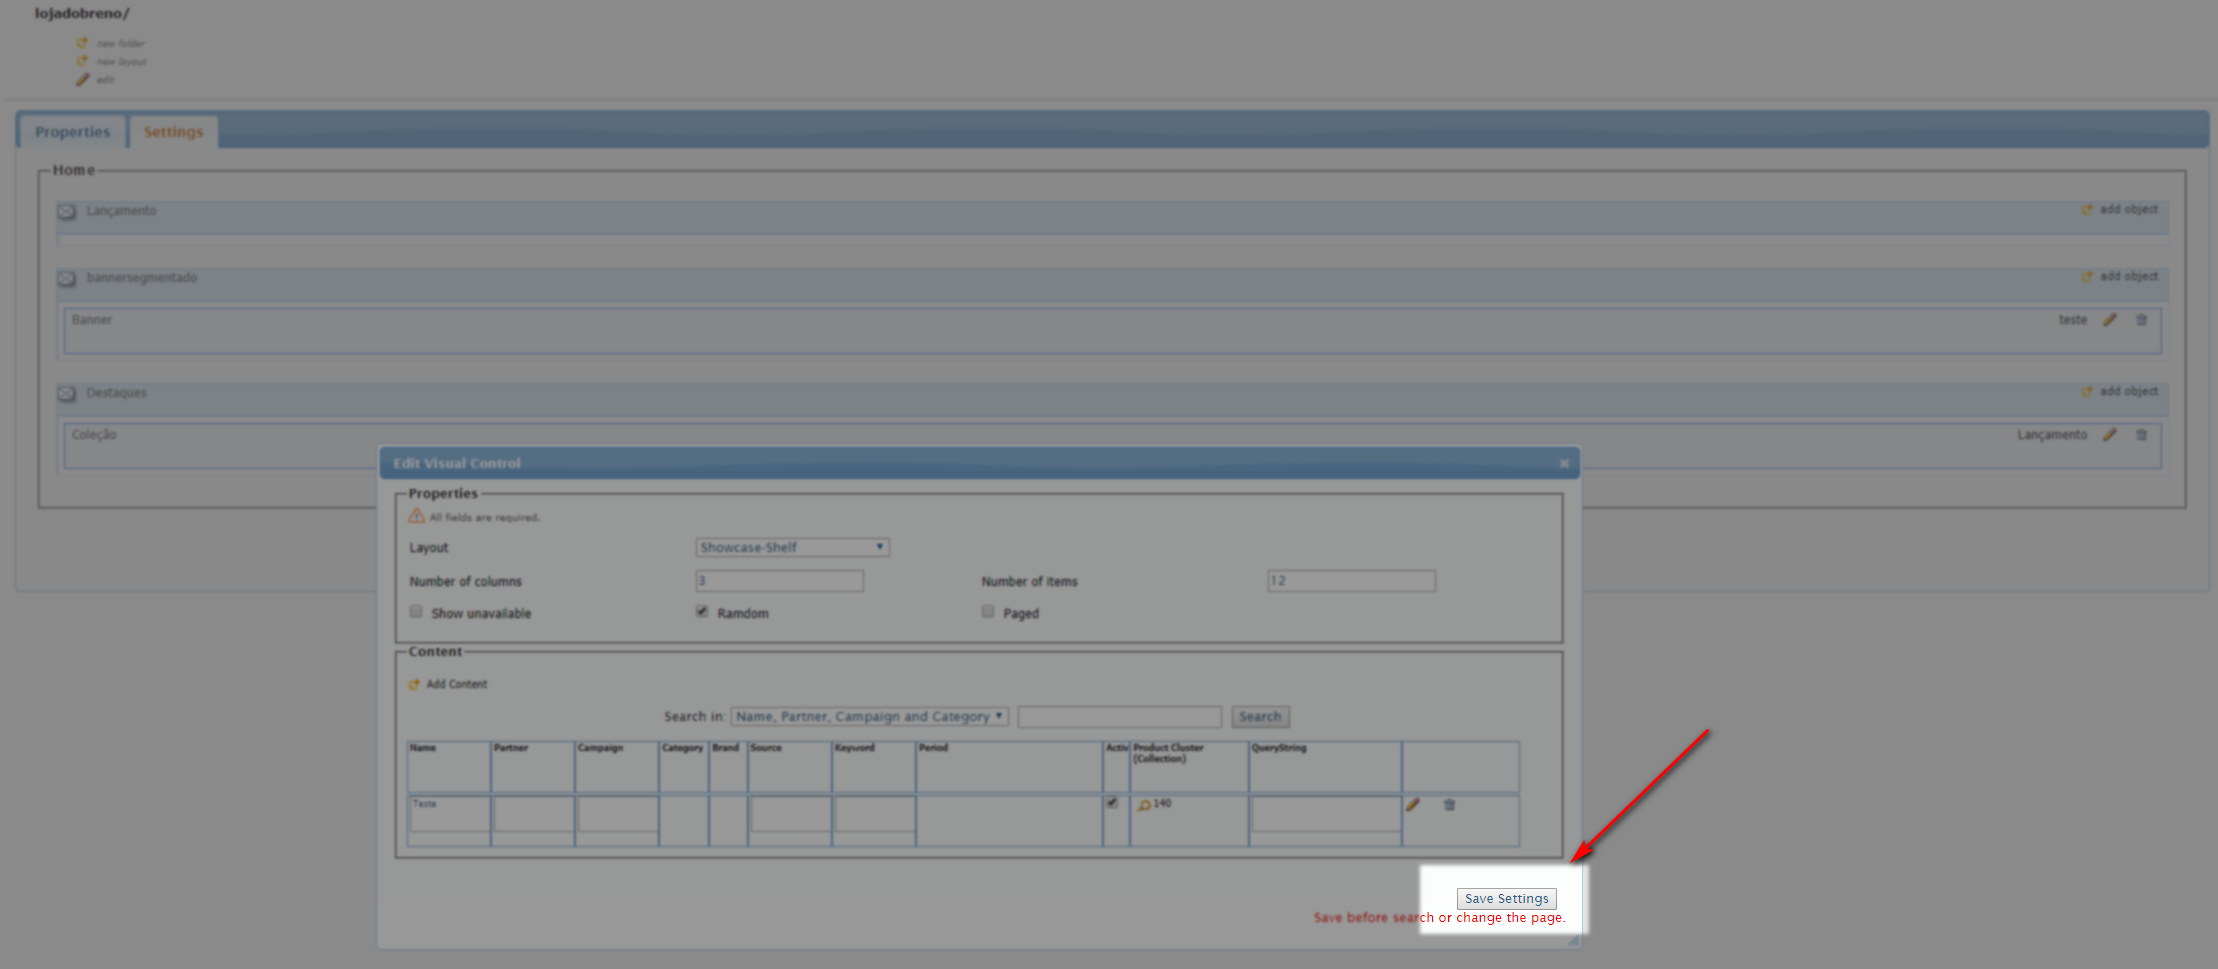Click the Search button
Image resolution: width=2218 pixels, height=969 pixels.
(x=1260, y=717)
